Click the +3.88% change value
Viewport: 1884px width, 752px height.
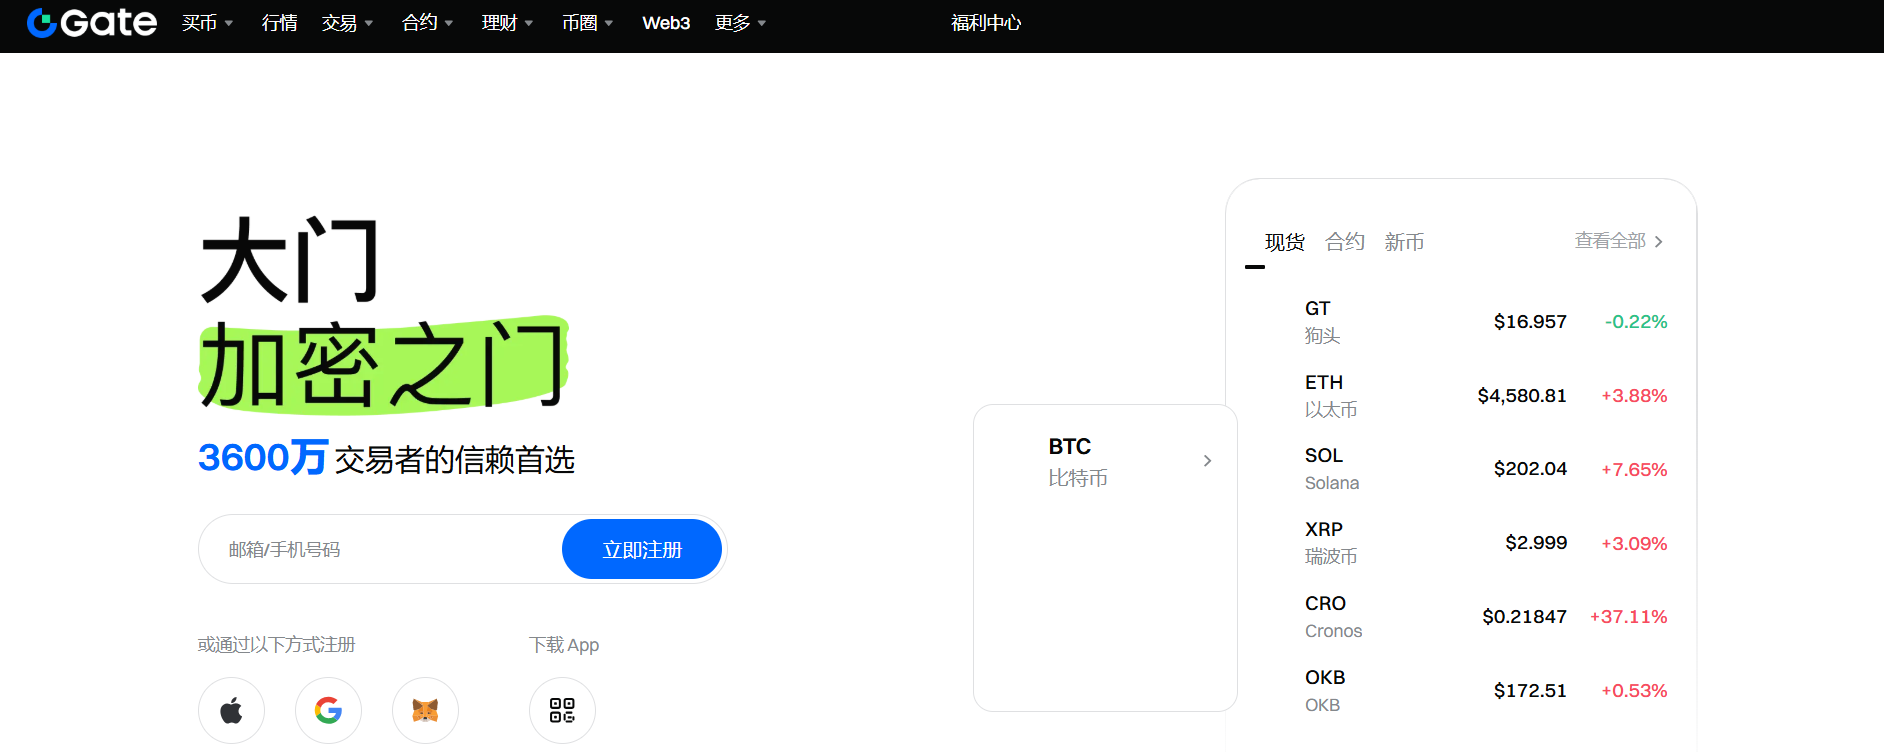click(x=1634, y=396)
